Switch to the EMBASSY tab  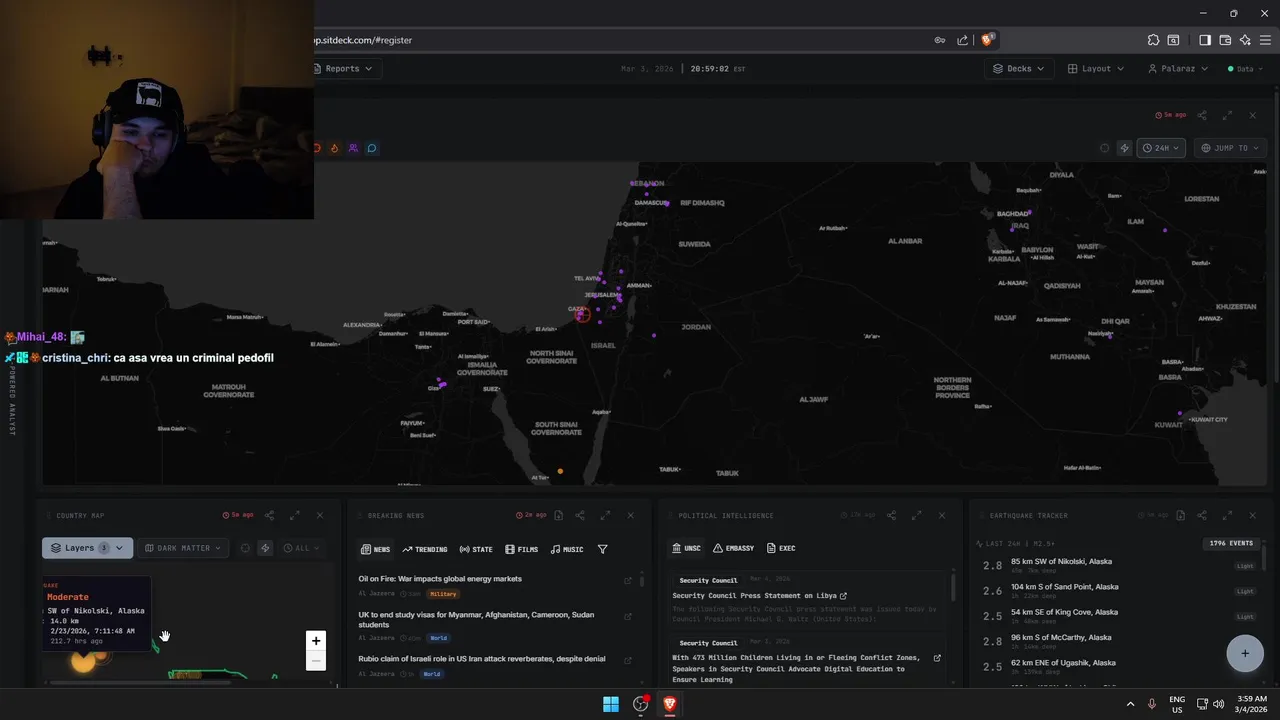733,548
